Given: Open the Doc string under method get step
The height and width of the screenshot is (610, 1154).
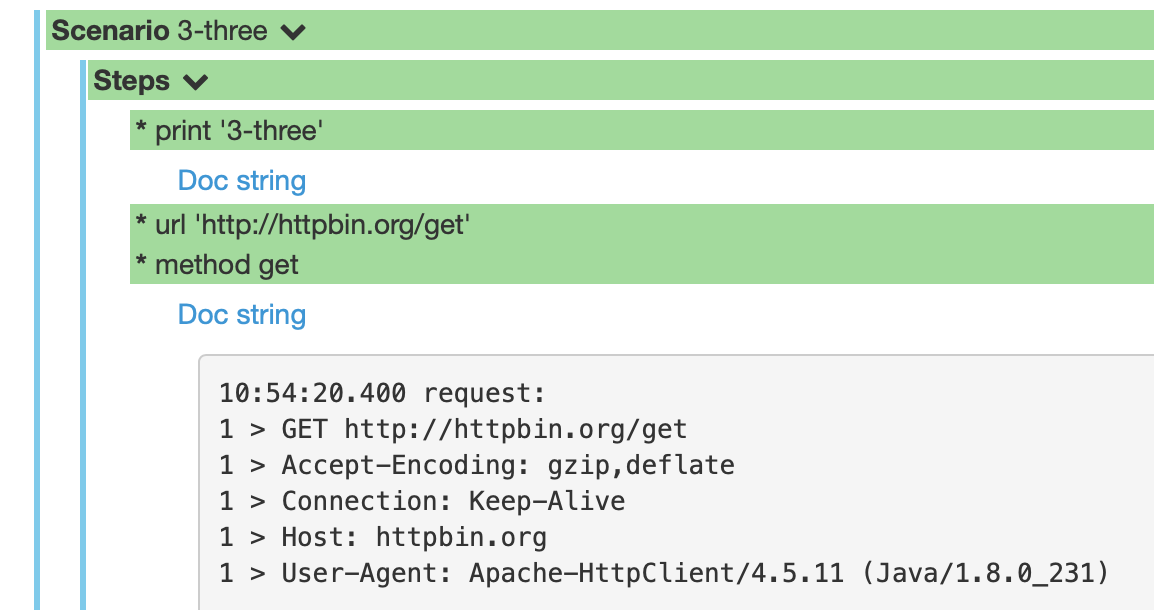Looking at the screenshot, I should (242, 314).
